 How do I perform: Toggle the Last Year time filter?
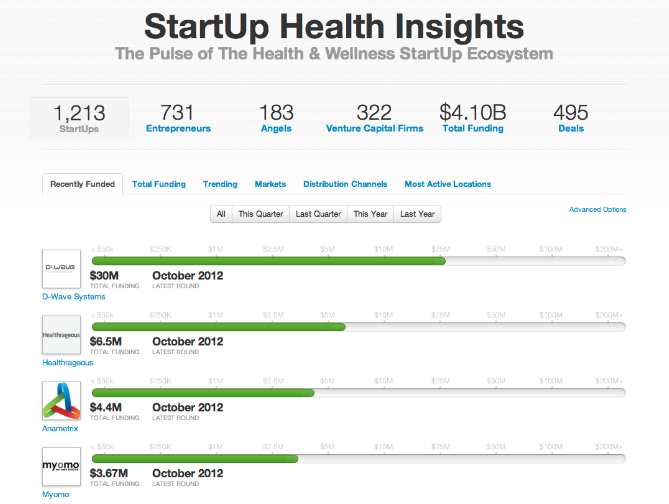(x=417, y=214)
